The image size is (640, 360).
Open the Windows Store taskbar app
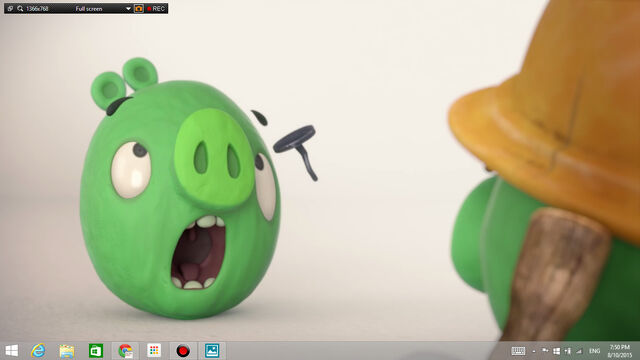tap(96, 351)
